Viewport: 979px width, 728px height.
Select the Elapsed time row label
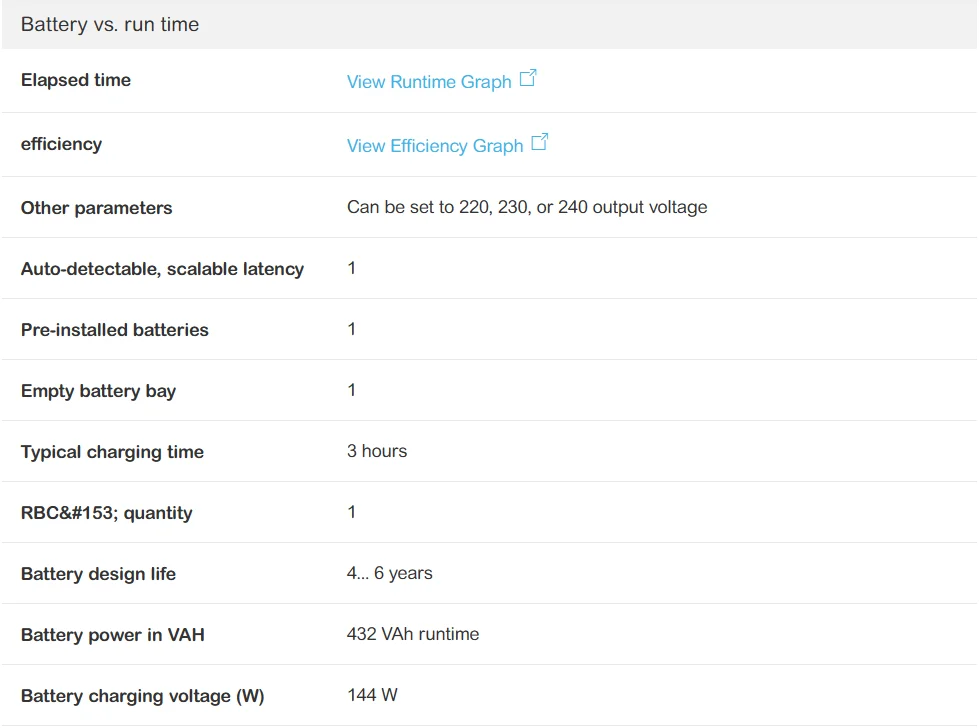coord(76,80)
